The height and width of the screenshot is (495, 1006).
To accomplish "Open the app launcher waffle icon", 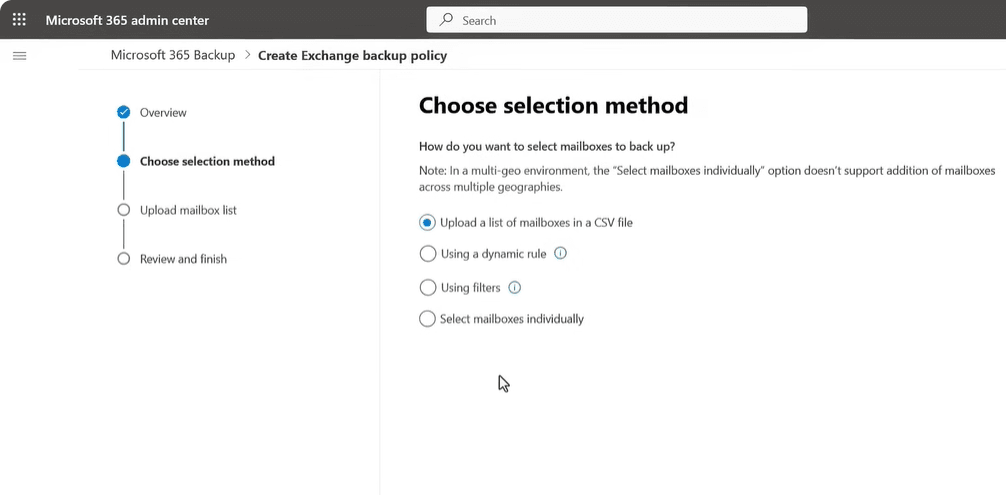I will click(x=19, y=20).
